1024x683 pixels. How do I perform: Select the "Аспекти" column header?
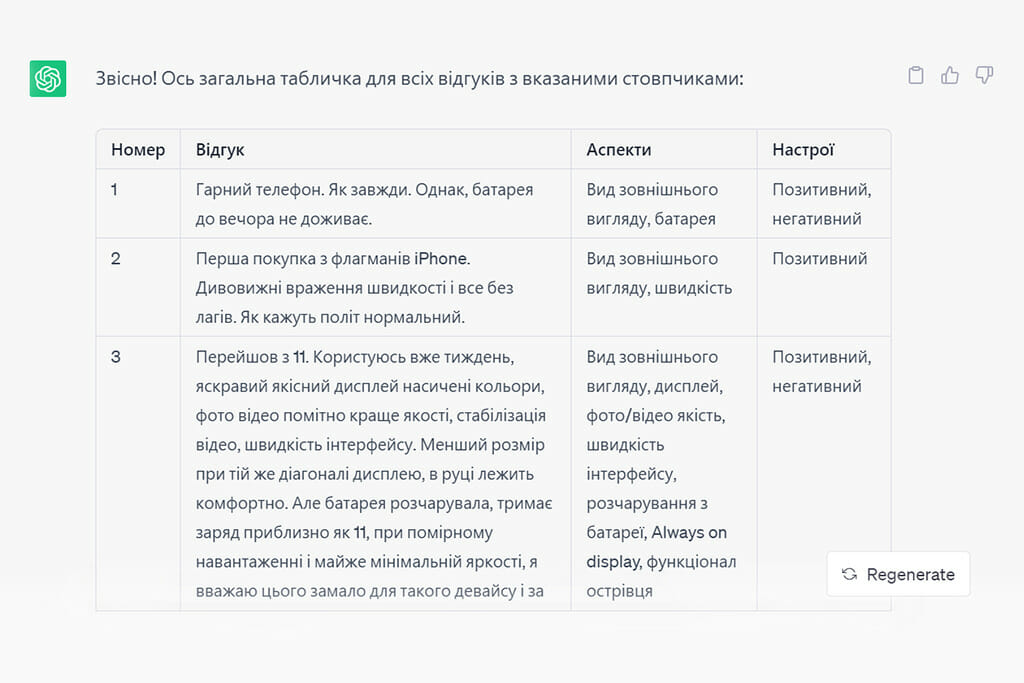[x=619, y=150]
